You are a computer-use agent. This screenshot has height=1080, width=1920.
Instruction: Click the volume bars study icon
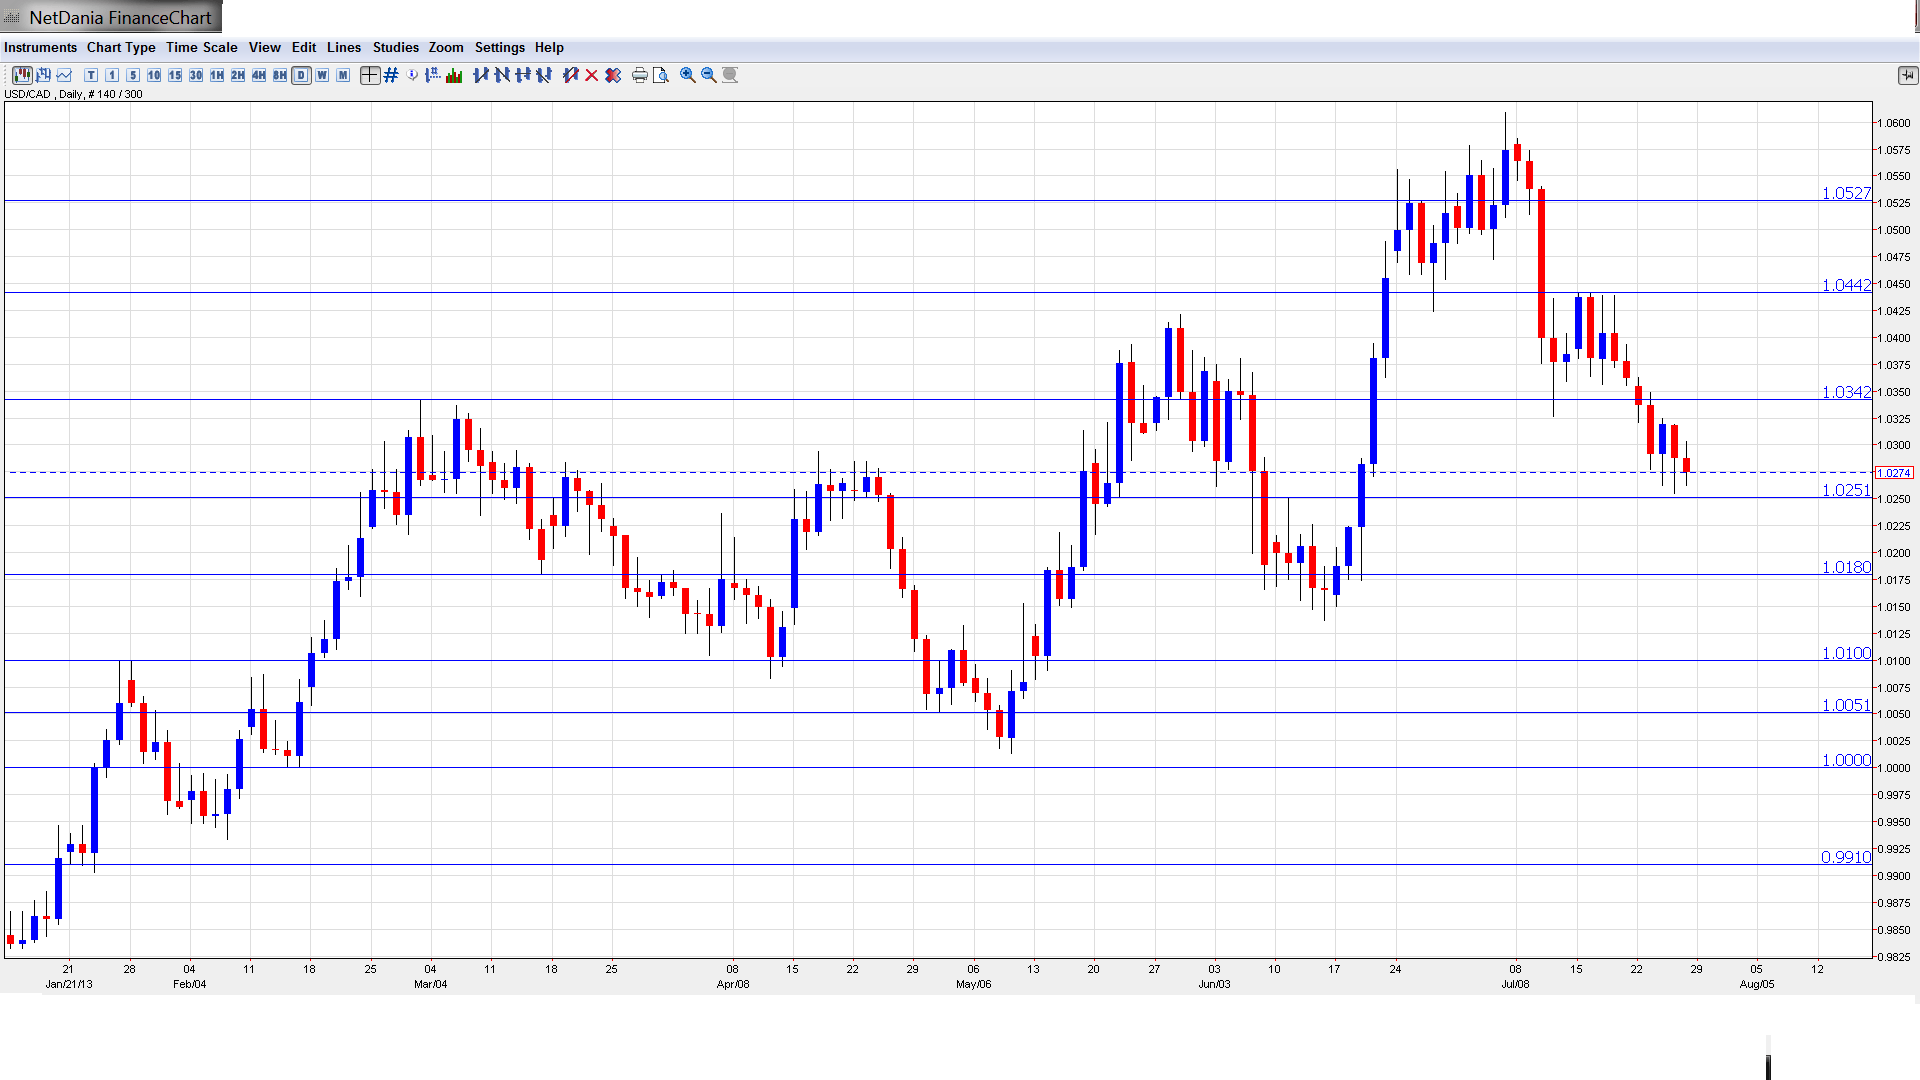[x=454, y=75]
